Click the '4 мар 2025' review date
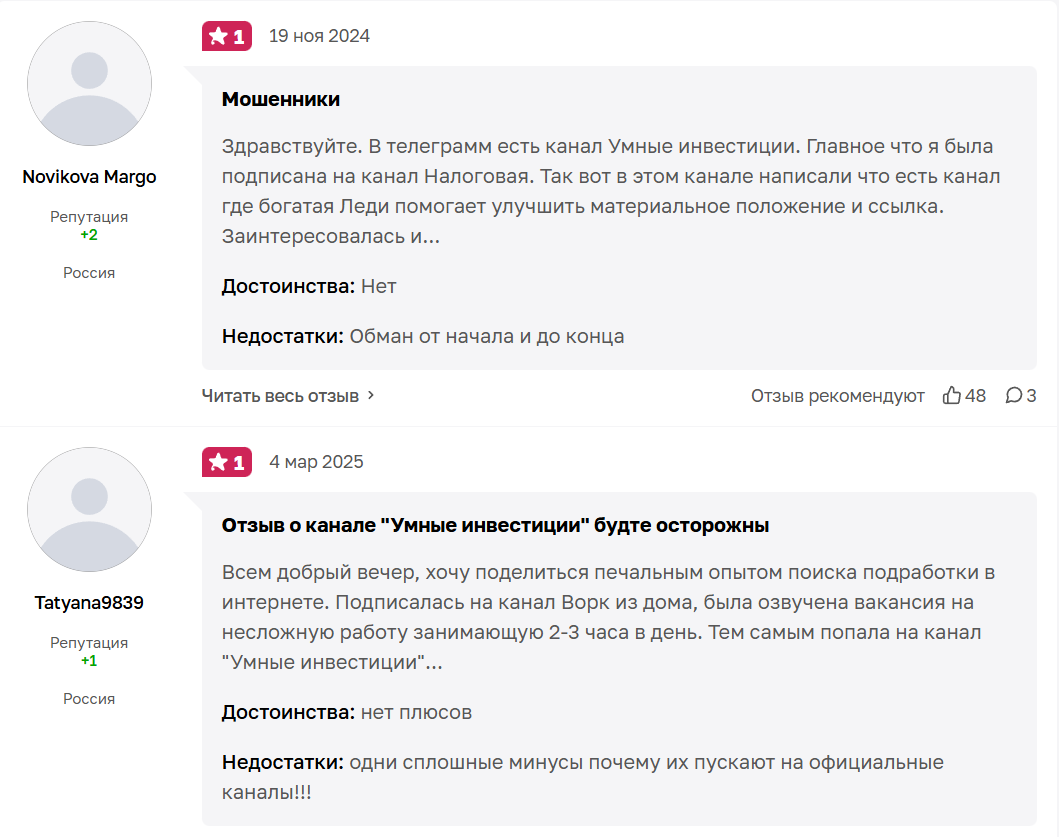This screenshot has height=837, width=1059. (316, 463)
